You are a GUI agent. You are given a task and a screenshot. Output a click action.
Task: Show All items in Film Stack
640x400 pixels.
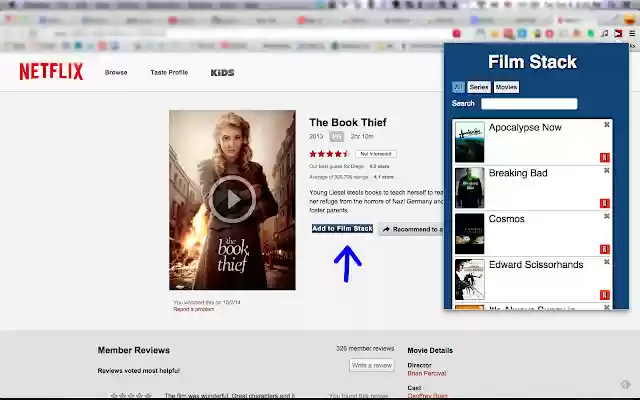coord(458,87)
